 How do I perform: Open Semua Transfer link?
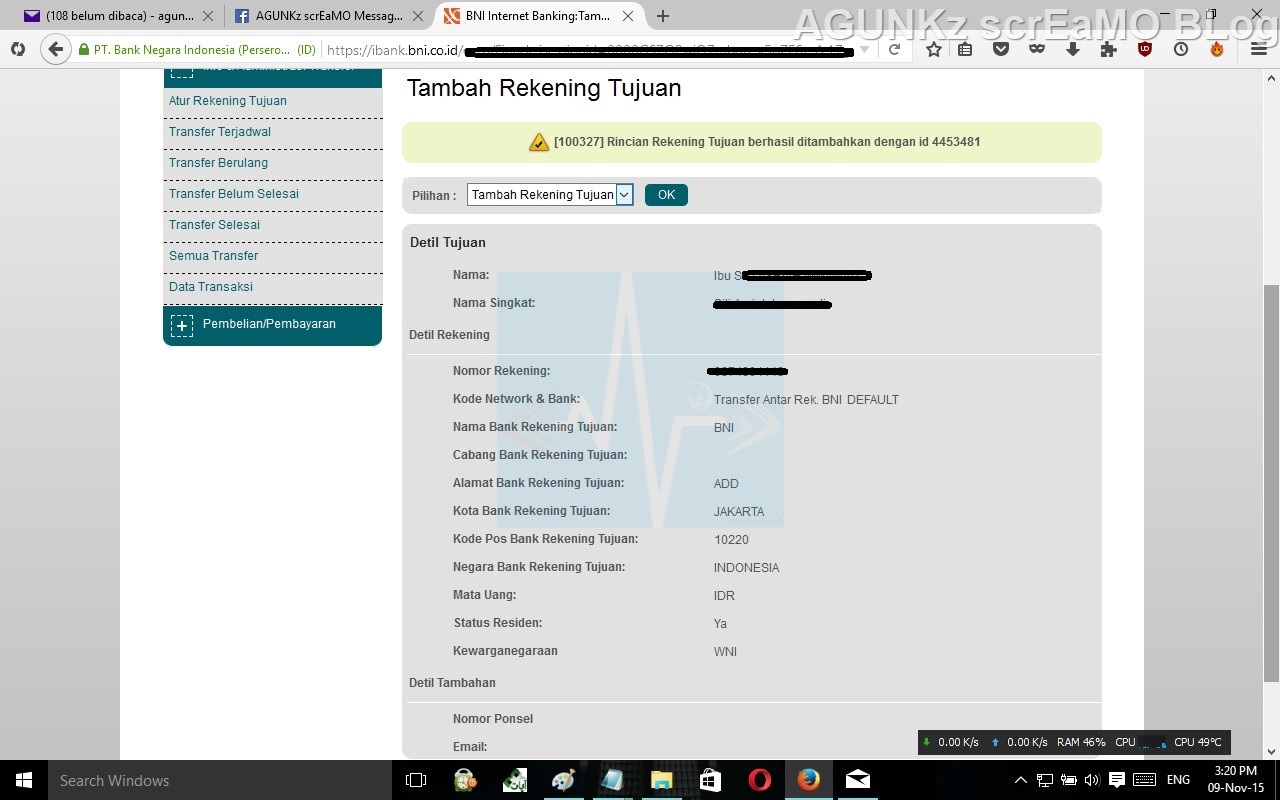tap(213, 256)
